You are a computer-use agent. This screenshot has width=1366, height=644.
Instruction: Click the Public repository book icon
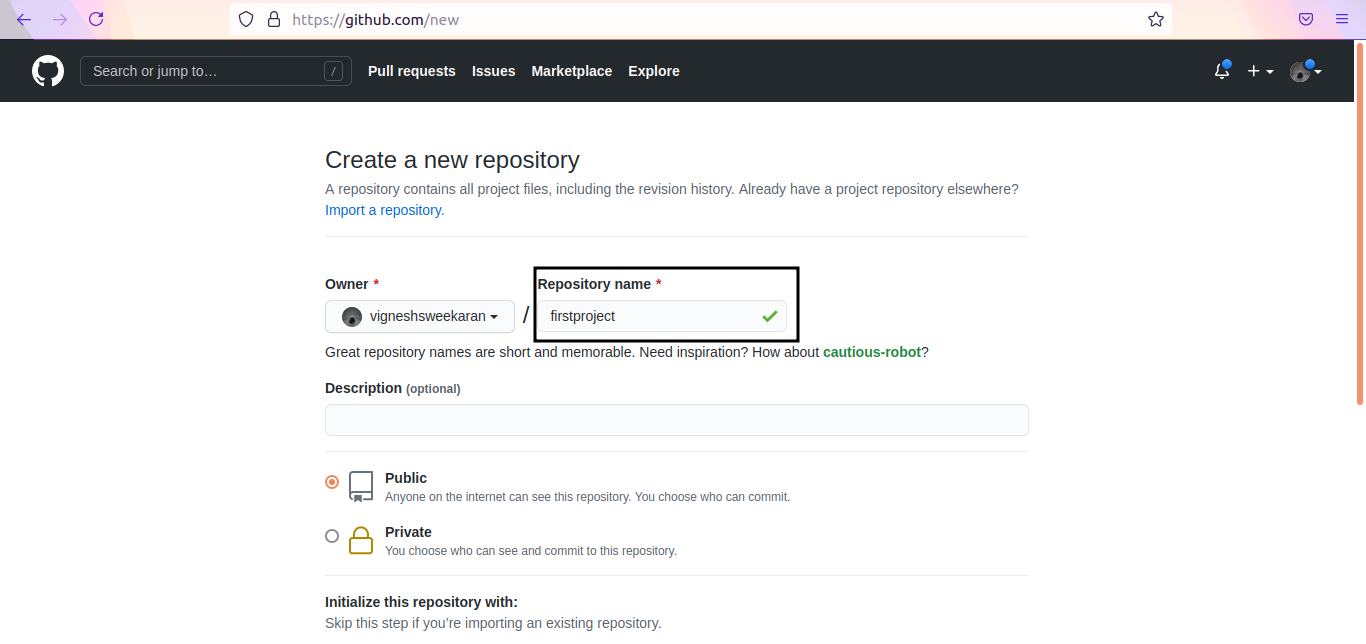click(361, 486)
